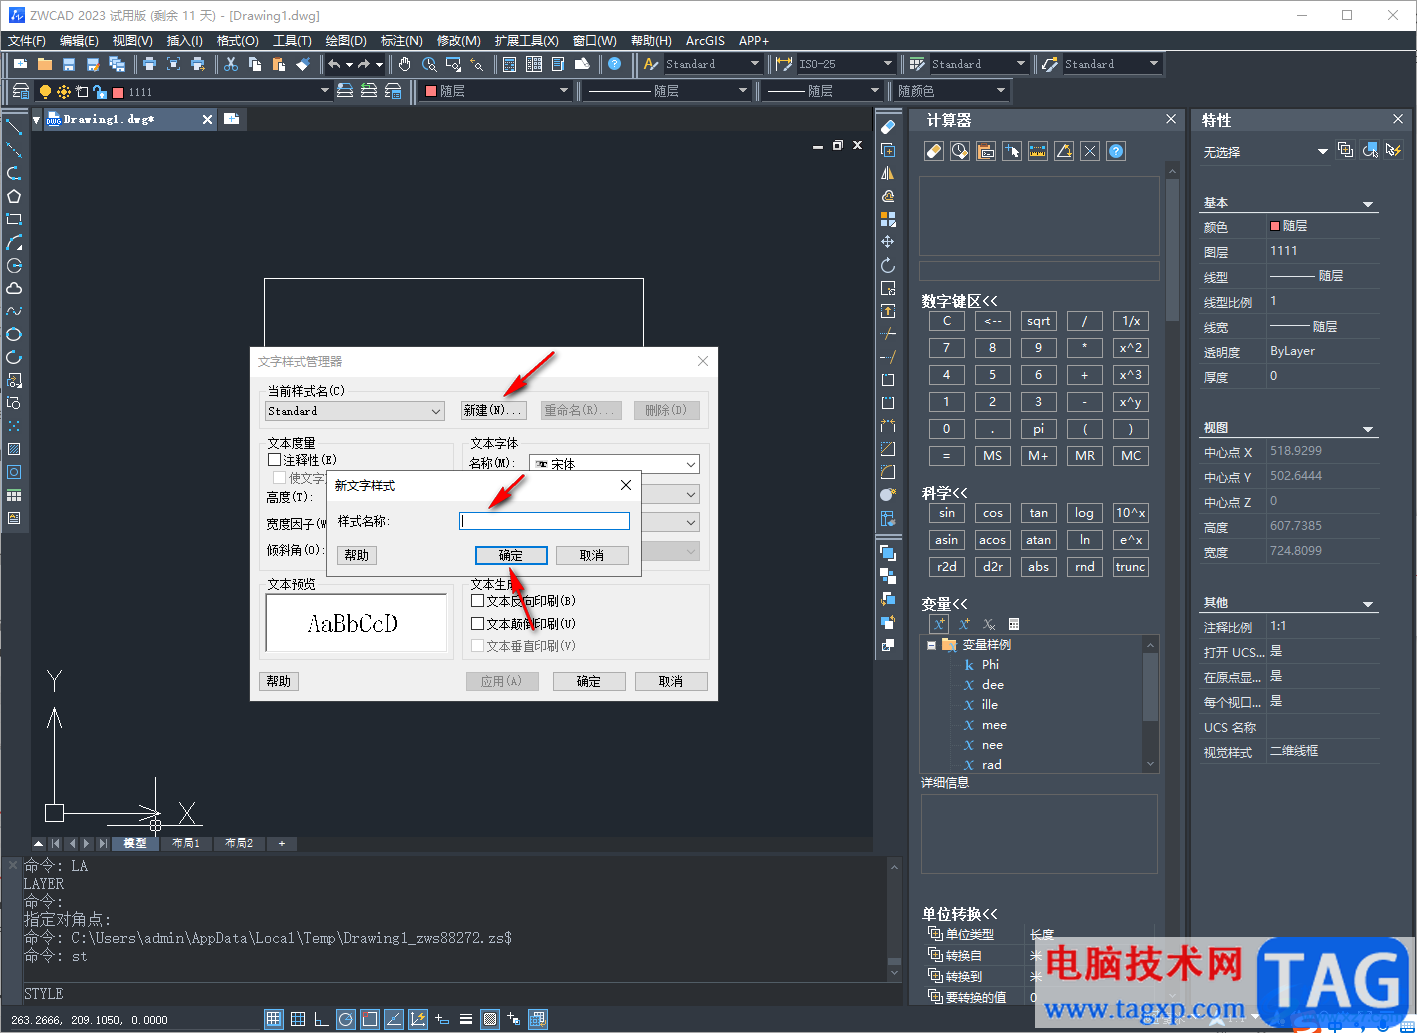Collapse the 数字键区 section

pos(959,301)
